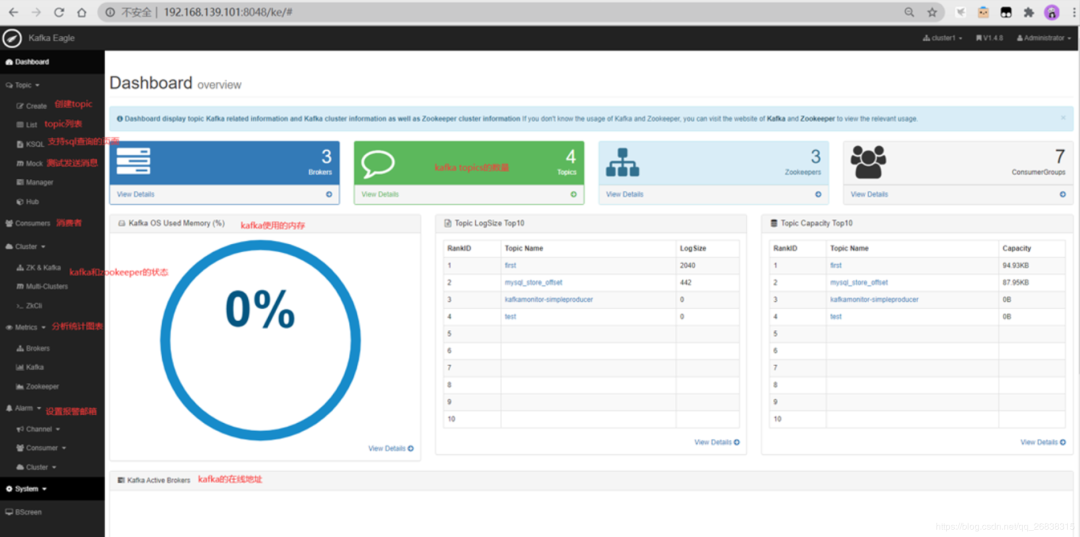Viewport: 1080px width, 537px height.
Task: Open Metrics Zookeeper page in sidebar
Action: coord(37,386)
